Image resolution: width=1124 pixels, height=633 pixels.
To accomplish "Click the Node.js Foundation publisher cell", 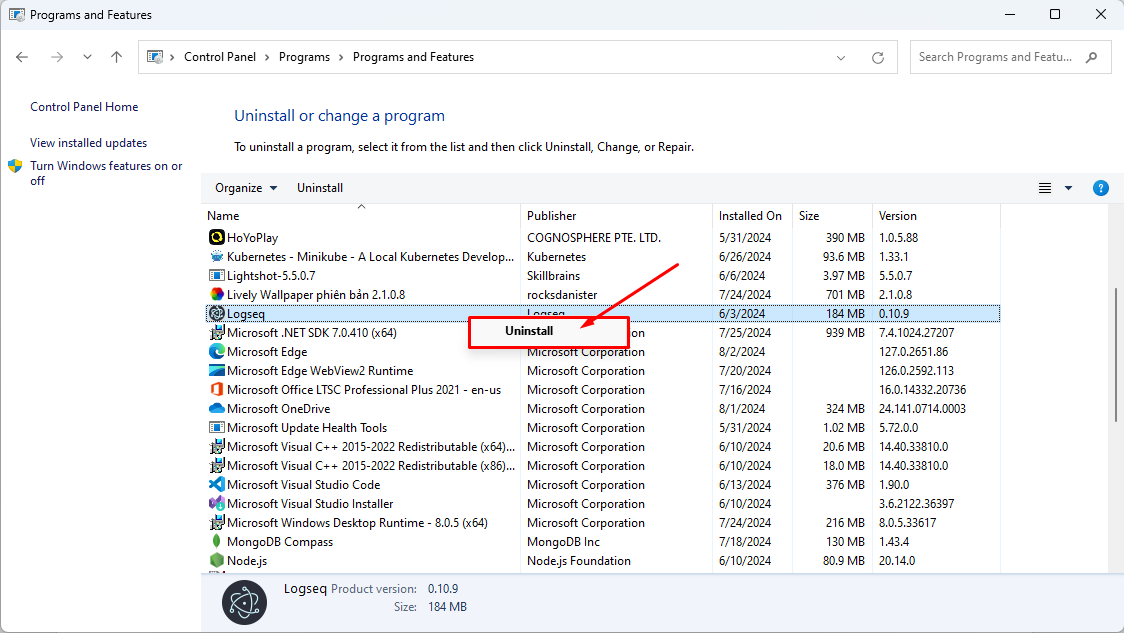I will (578, 561).
